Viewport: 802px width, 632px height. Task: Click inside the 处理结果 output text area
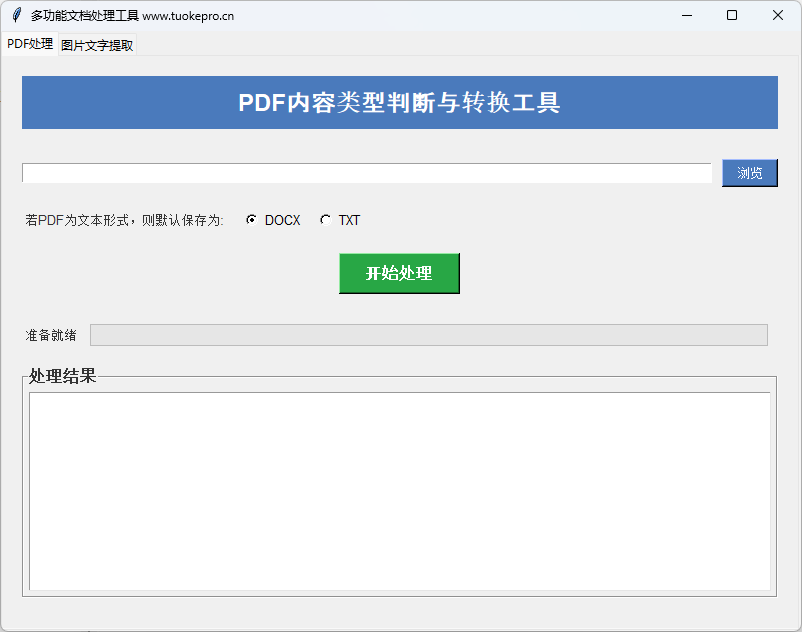point(400,491)
